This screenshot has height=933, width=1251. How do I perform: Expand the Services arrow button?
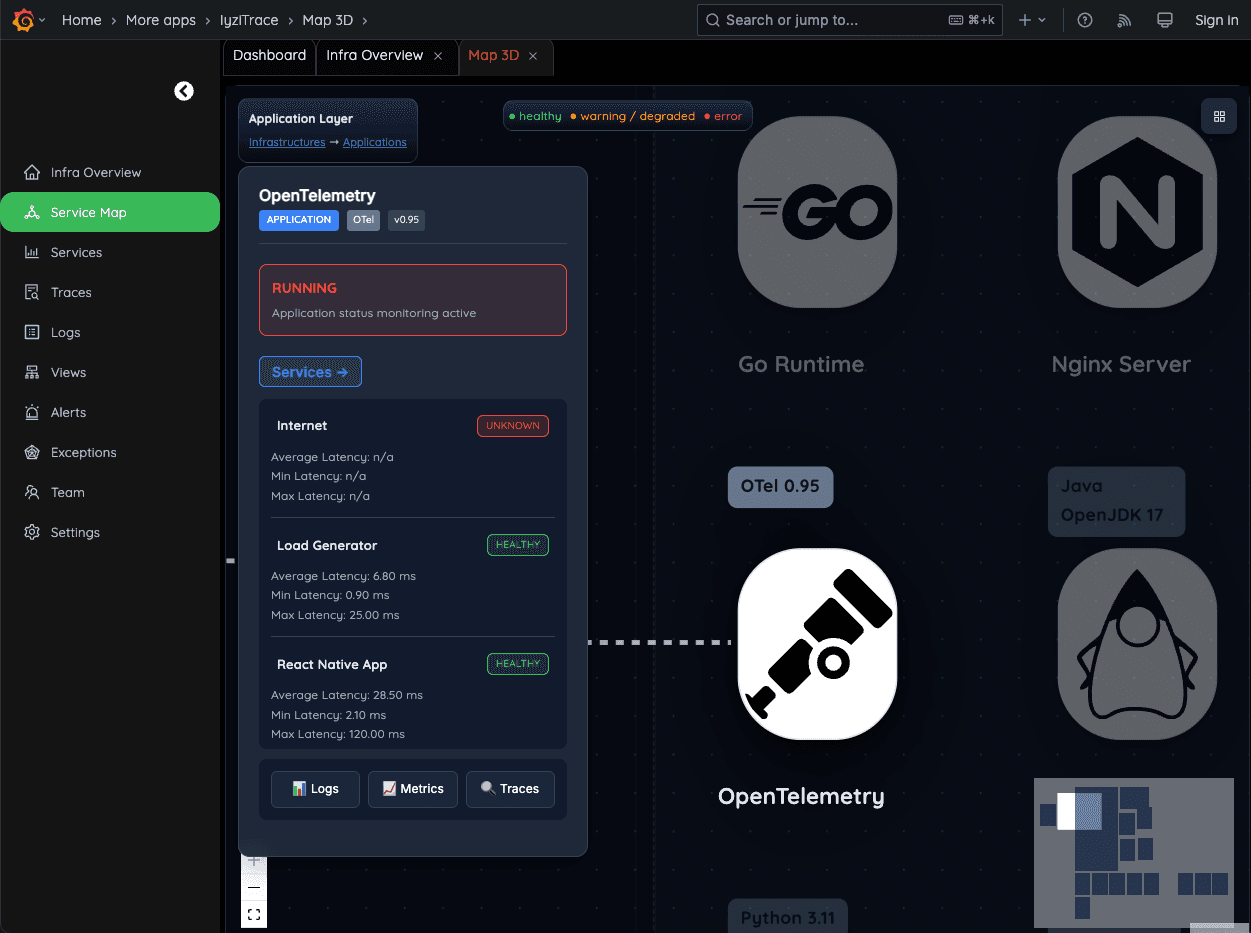point(310,372)
